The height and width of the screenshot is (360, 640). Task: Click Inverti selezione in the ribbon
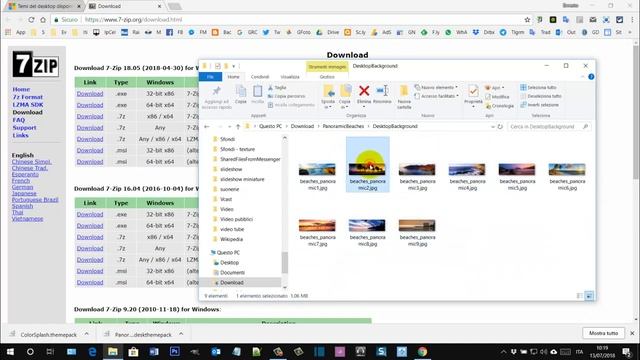point(539,105)
